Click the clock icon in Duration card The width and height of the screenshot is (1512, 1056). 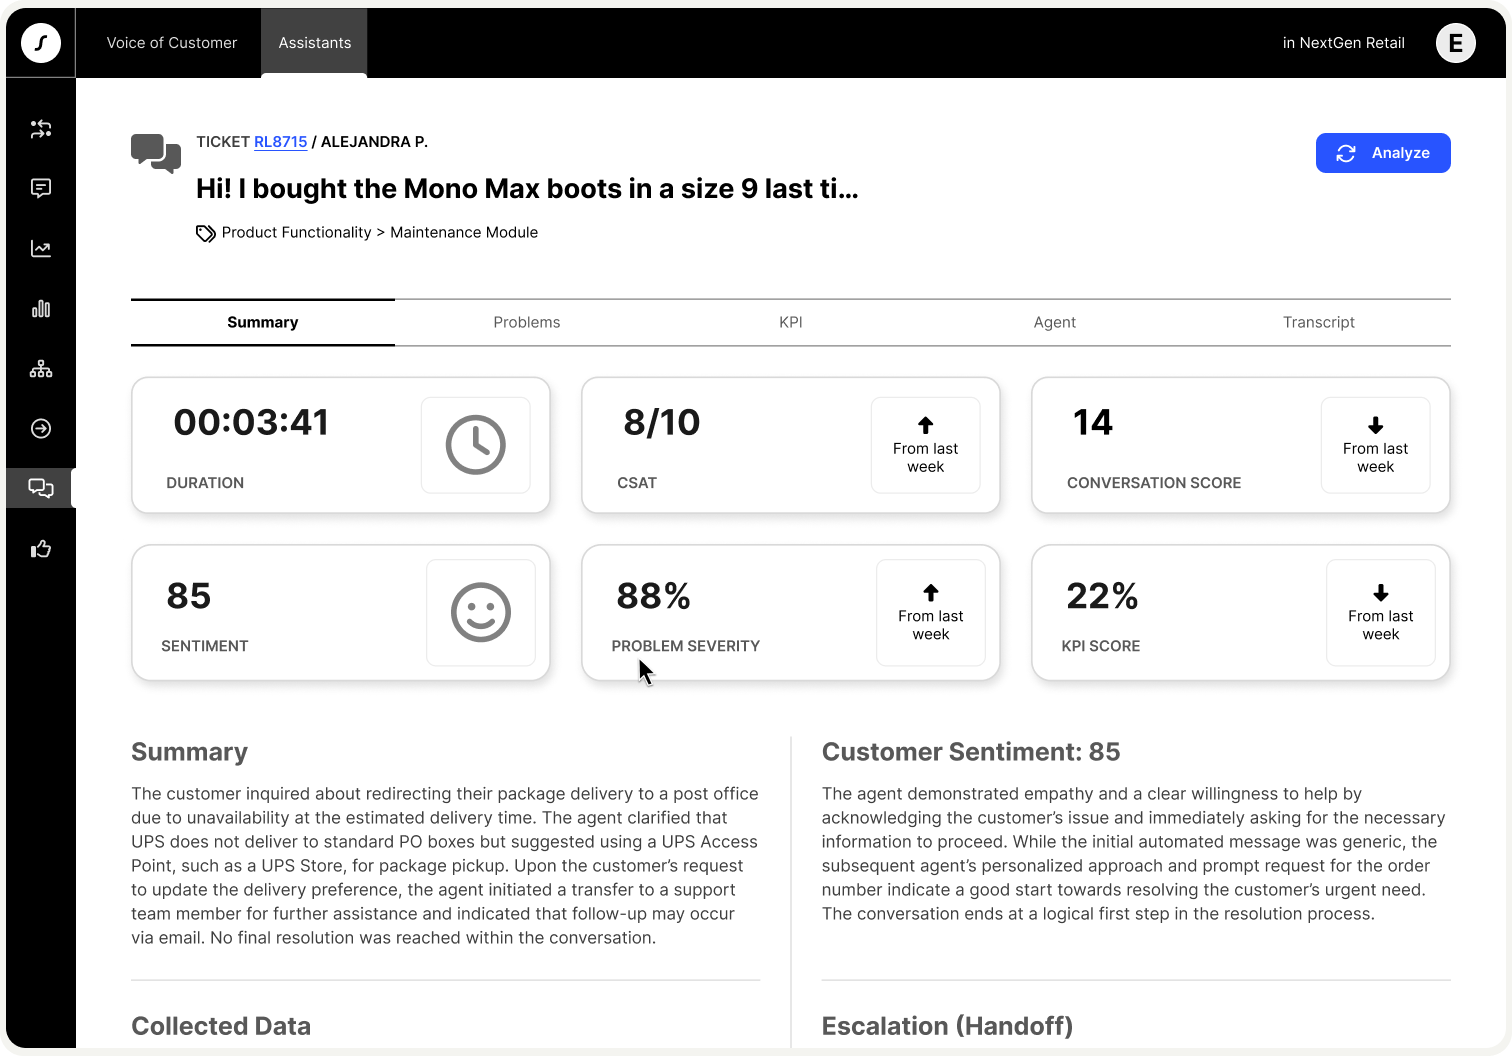(x=476, y=445)
